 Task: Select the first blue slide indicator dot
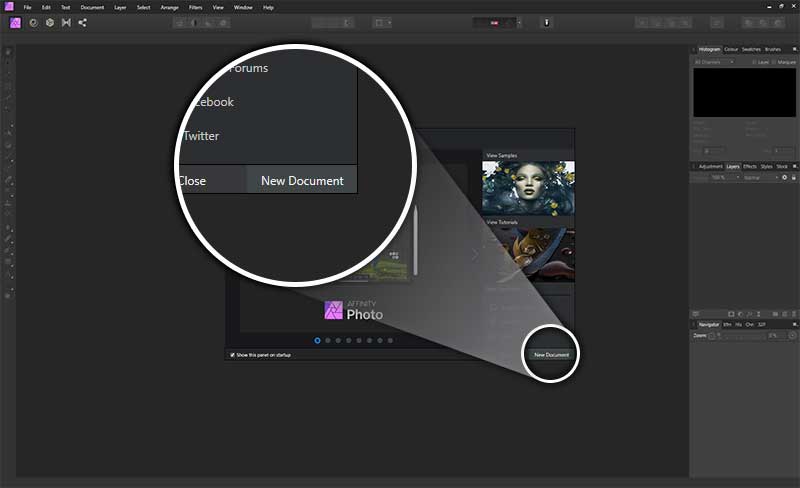click(317, 340)
